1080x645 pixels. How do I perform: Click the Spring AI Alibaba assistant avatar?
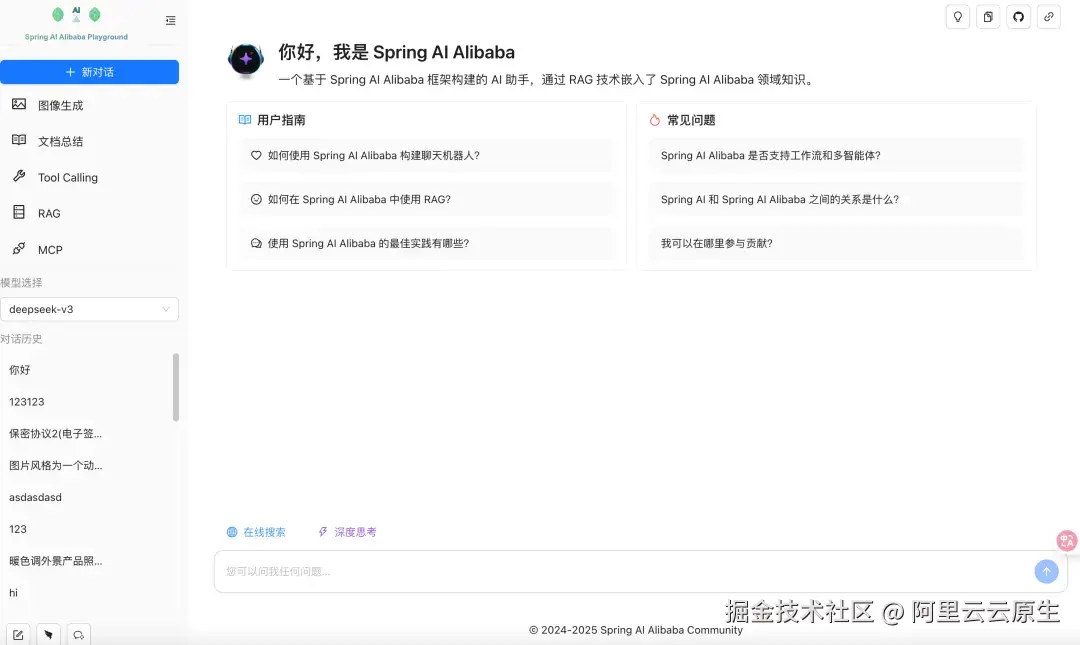[x=246, y=59]
